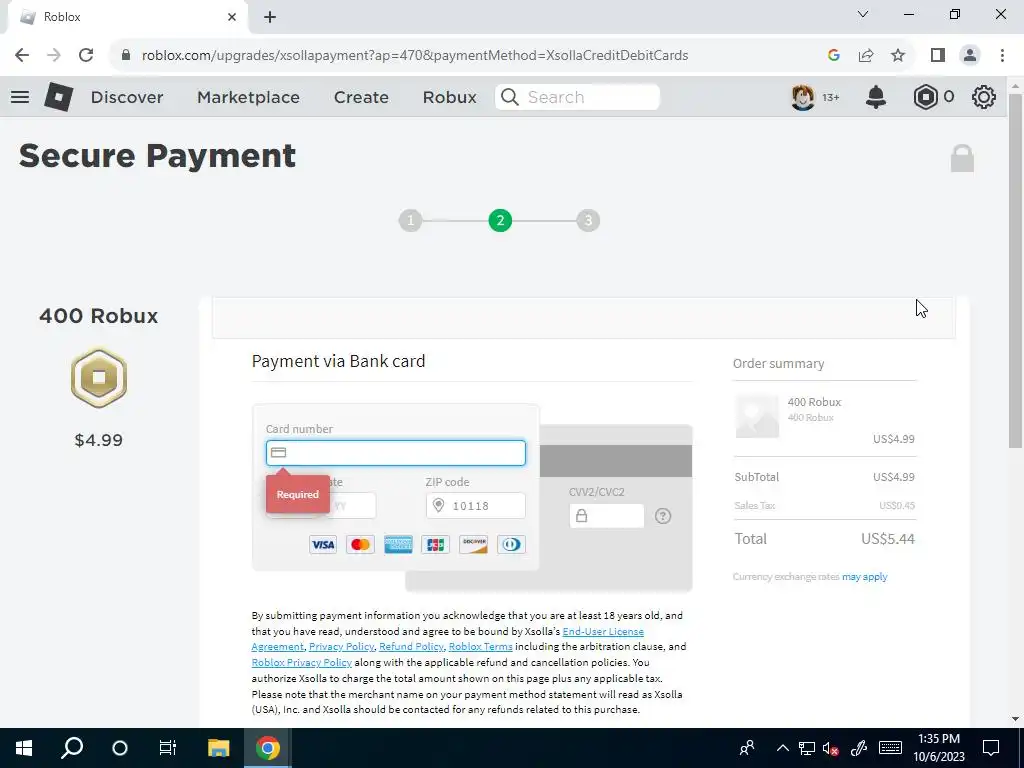
Task: Open the Chrome profile icon
Action: [x=970, y=55]
